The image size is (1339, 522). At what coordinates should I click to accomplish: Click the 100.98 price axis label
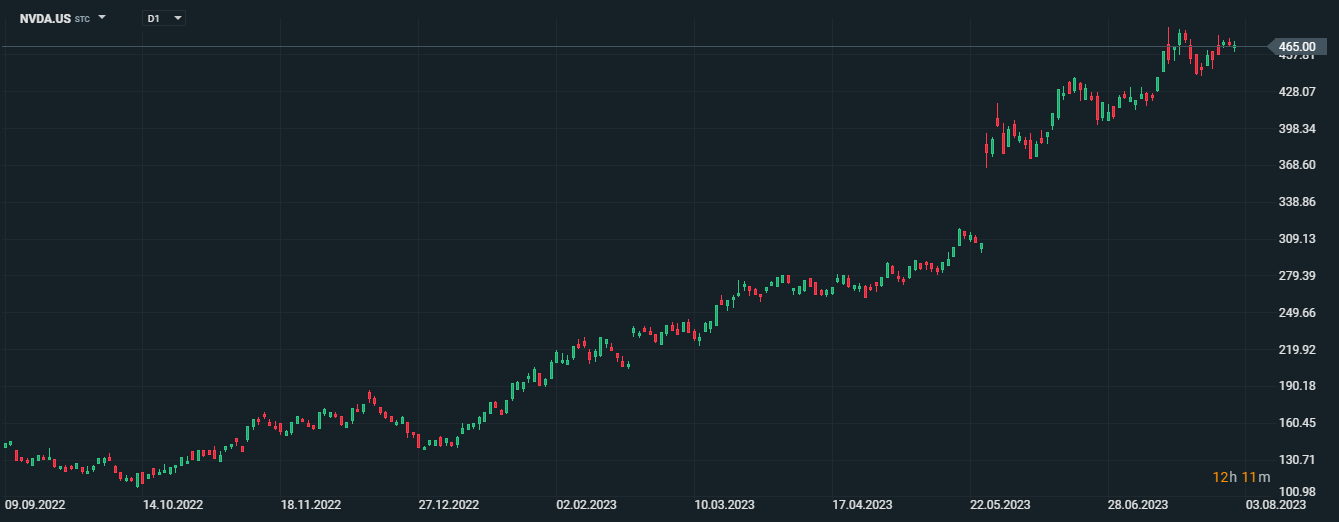pos(1297,492)
